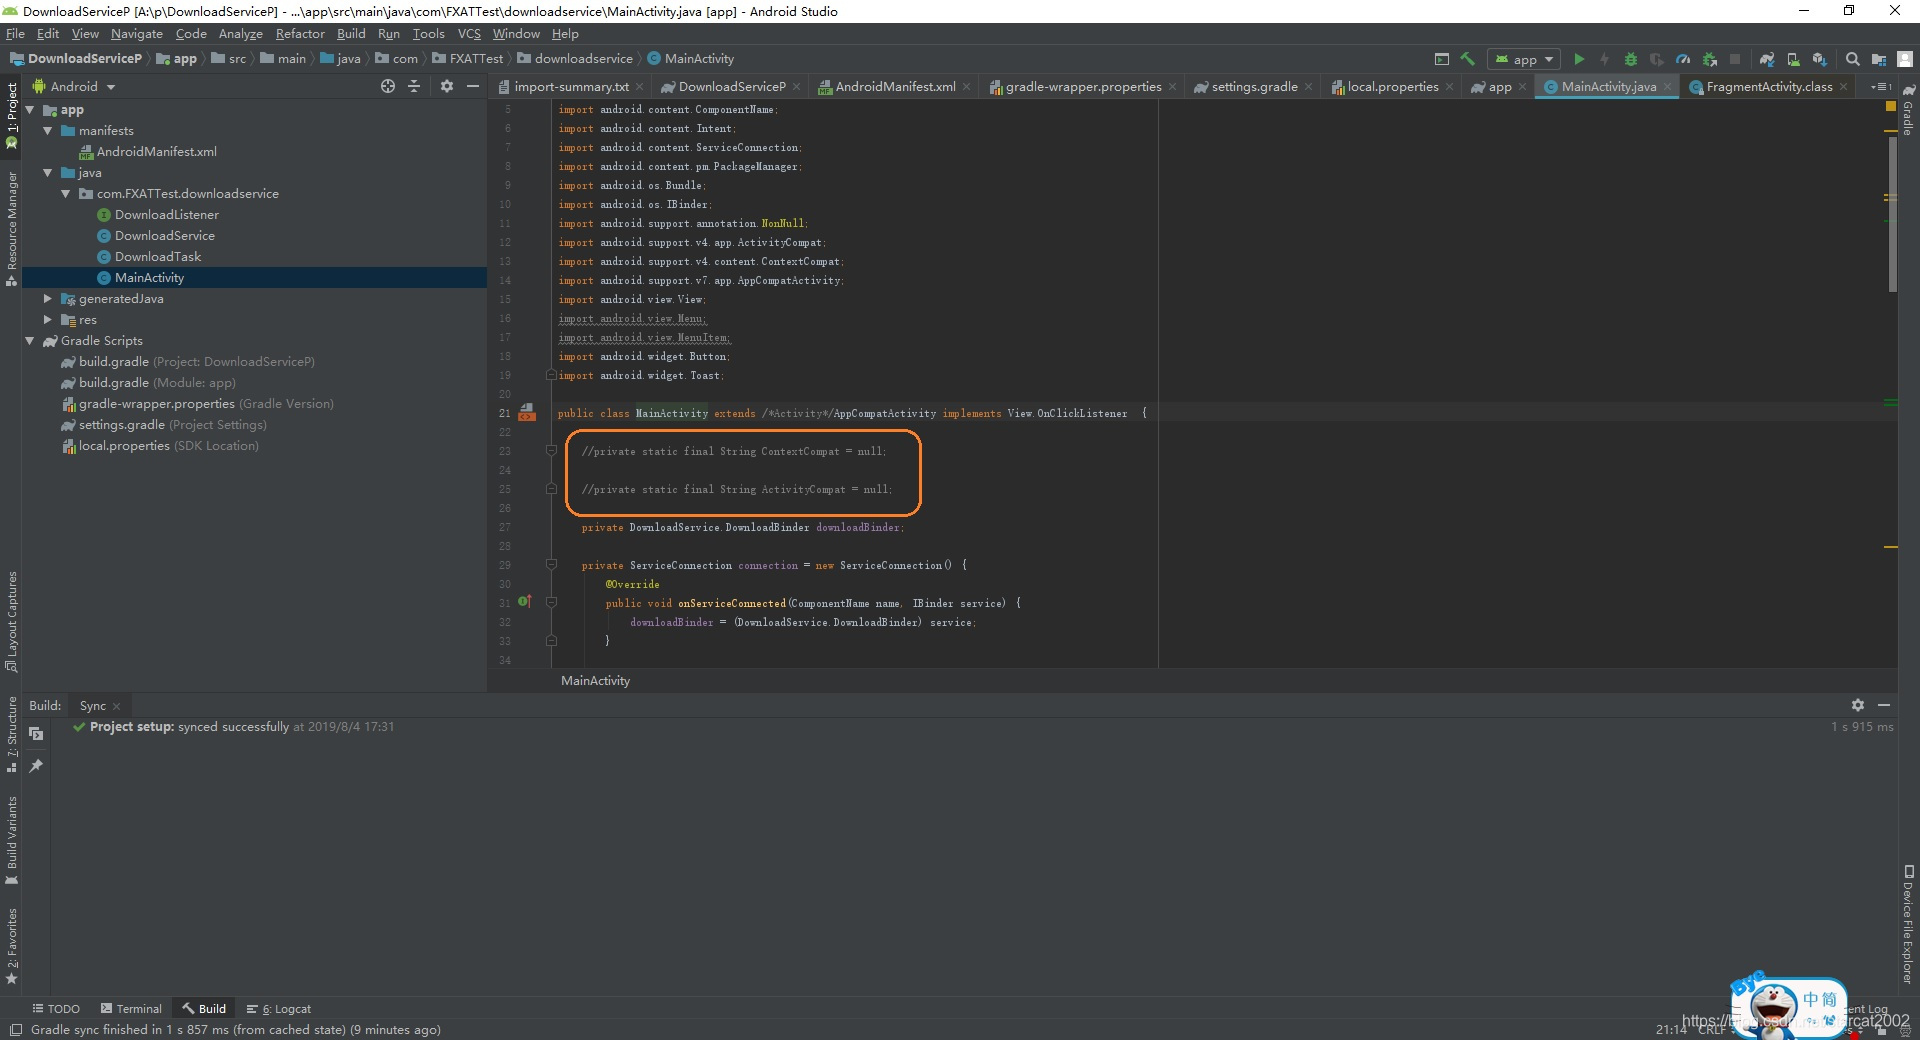Click the user avatar icon in the toolbar
Screen dimensions: 1920x1040
coord(1905,59)
